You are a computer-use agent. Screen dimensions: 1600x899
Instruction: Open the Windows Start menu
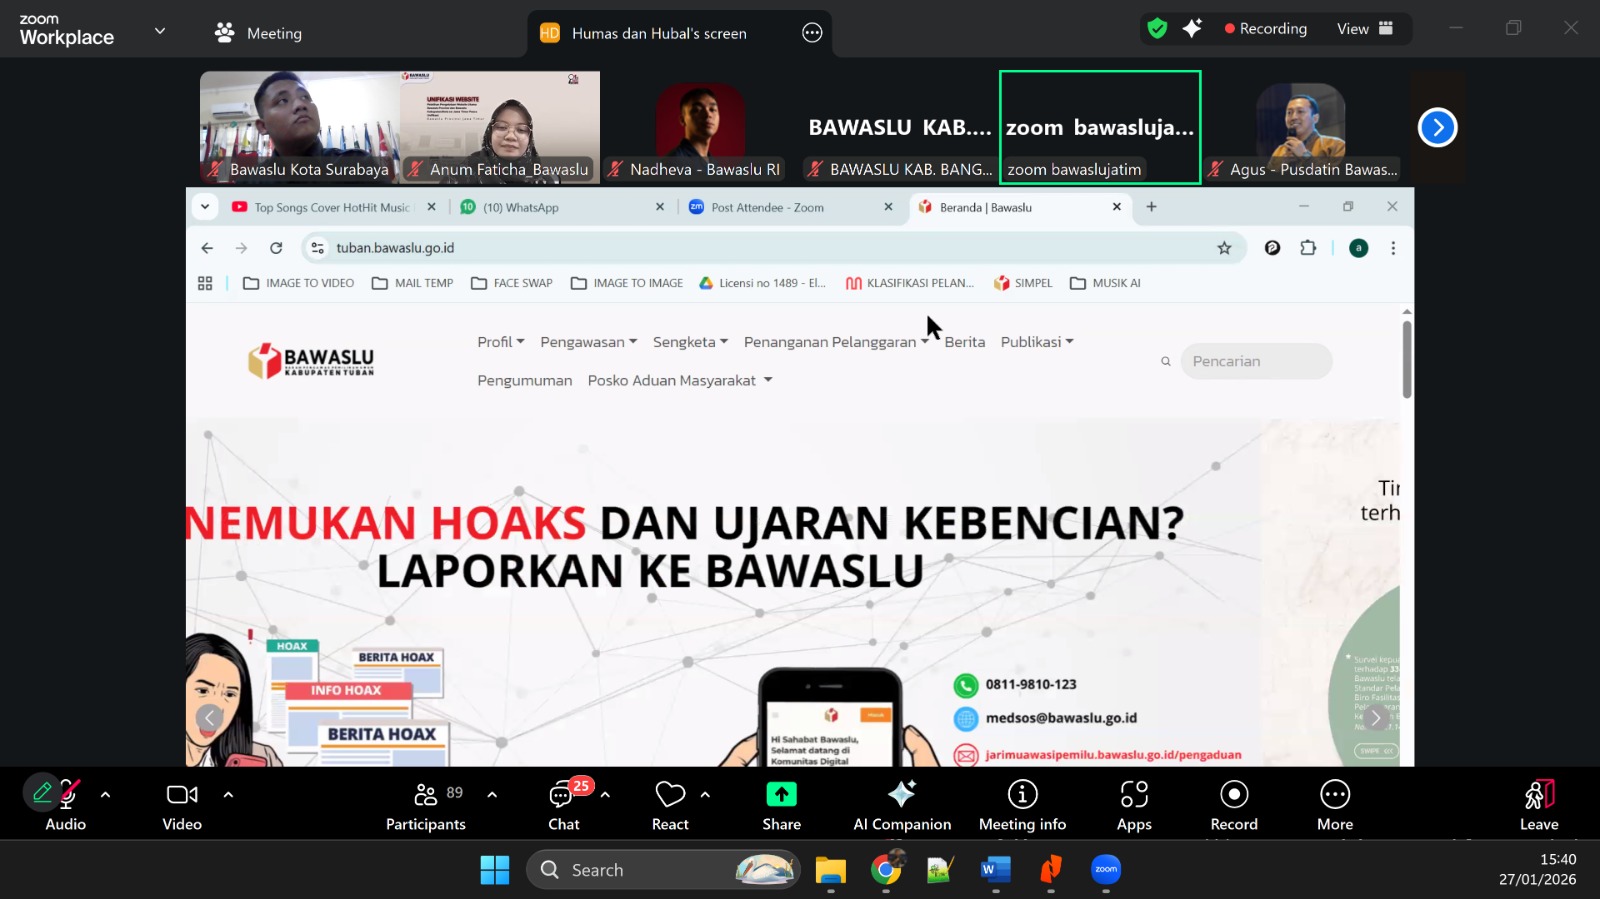(x=494, y=870)
